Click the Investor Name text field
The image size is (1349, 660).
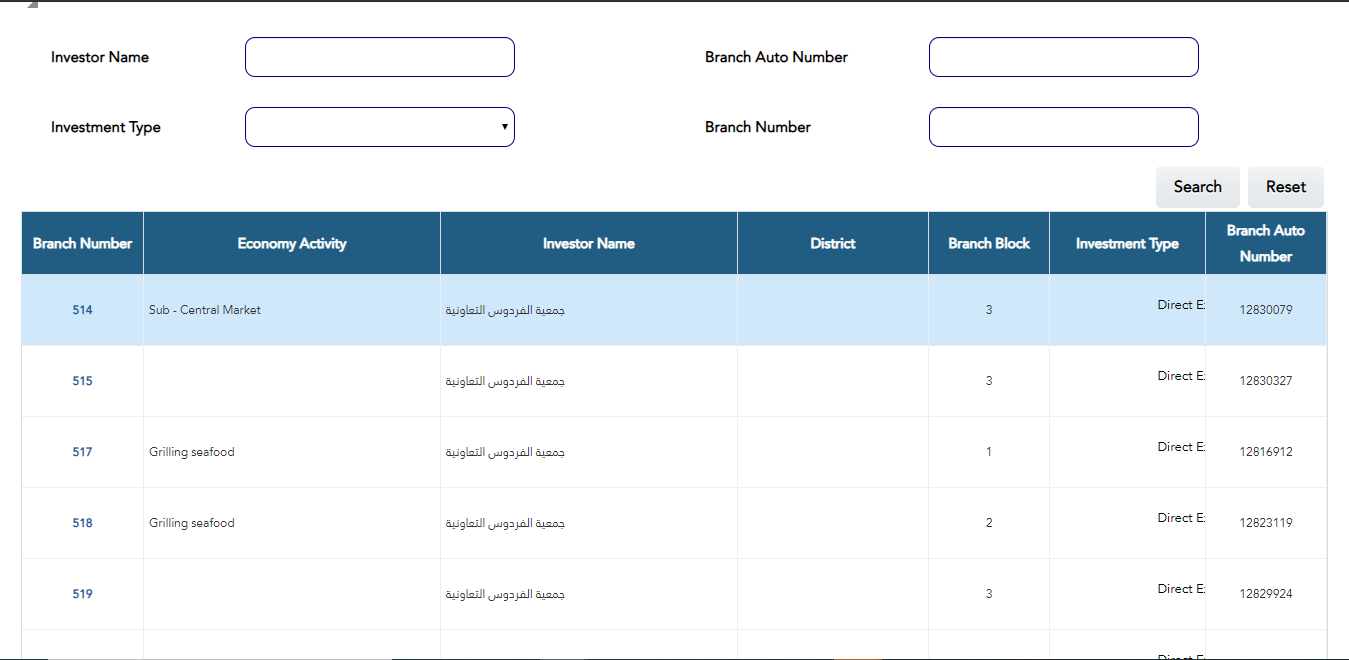point(380,57)
